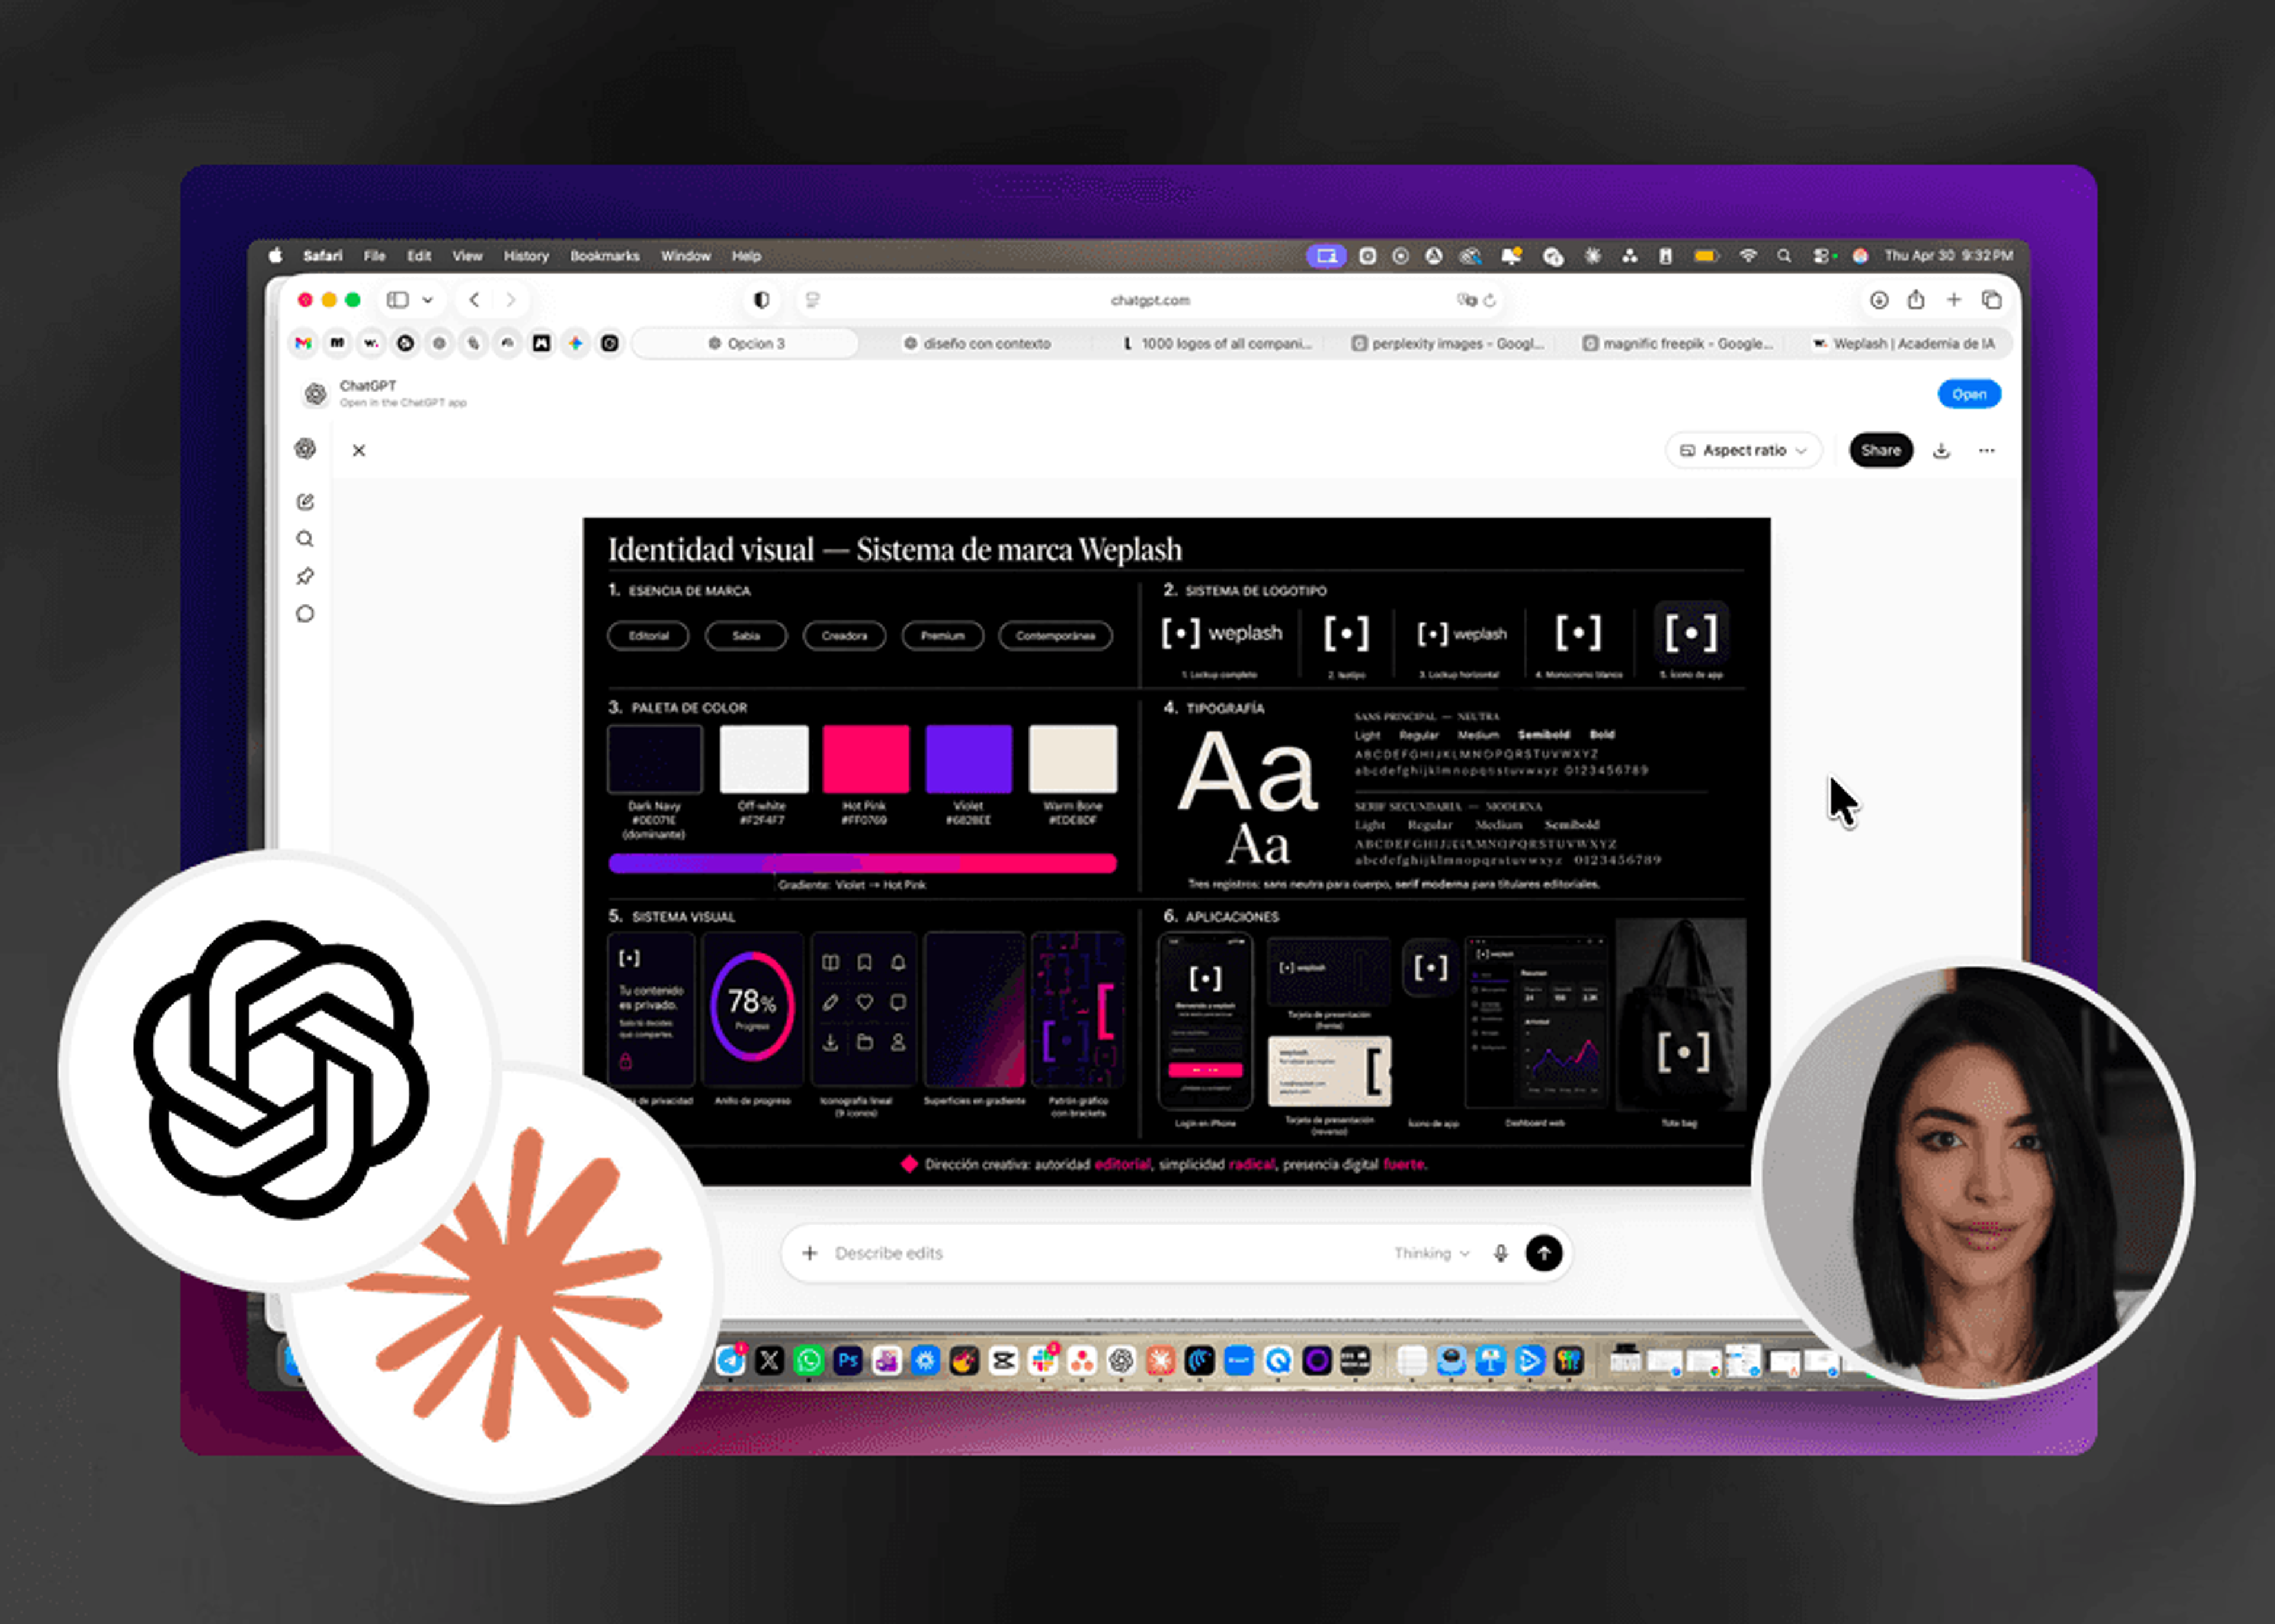2275x1624 pixels.
Task: Open Safari downloads icon
Action: click(x=1879, y=300)
